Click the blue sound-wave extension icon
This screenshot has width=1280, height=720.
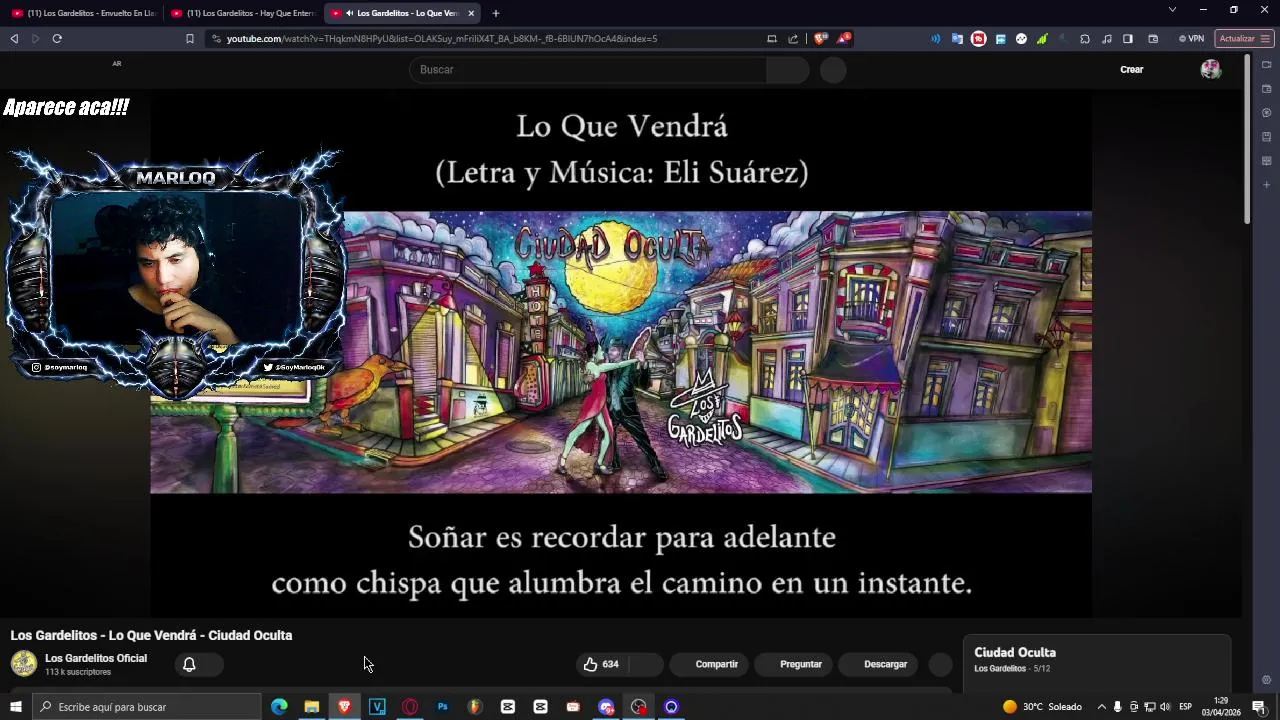(936, 39)
